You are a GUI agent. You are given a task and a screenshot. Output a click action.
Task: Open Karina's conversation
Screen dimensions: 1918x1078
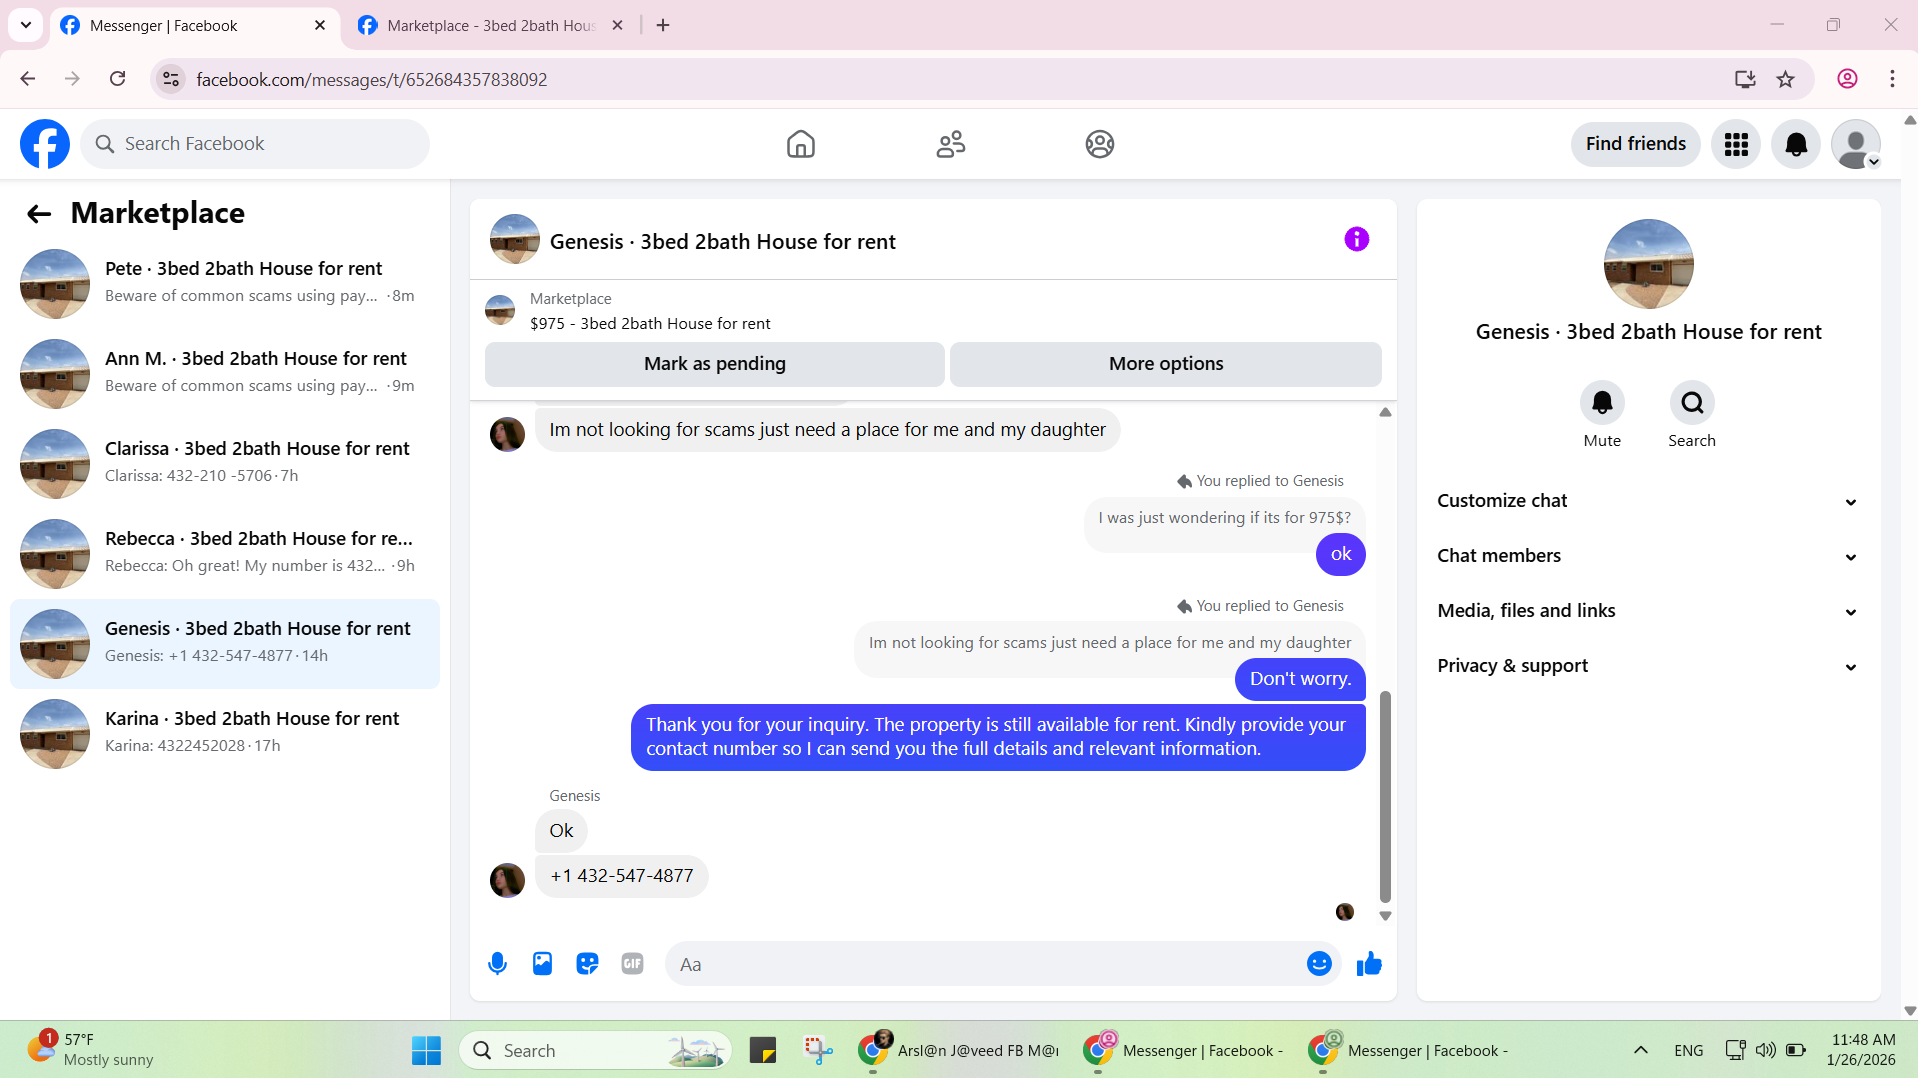point(225,734)
